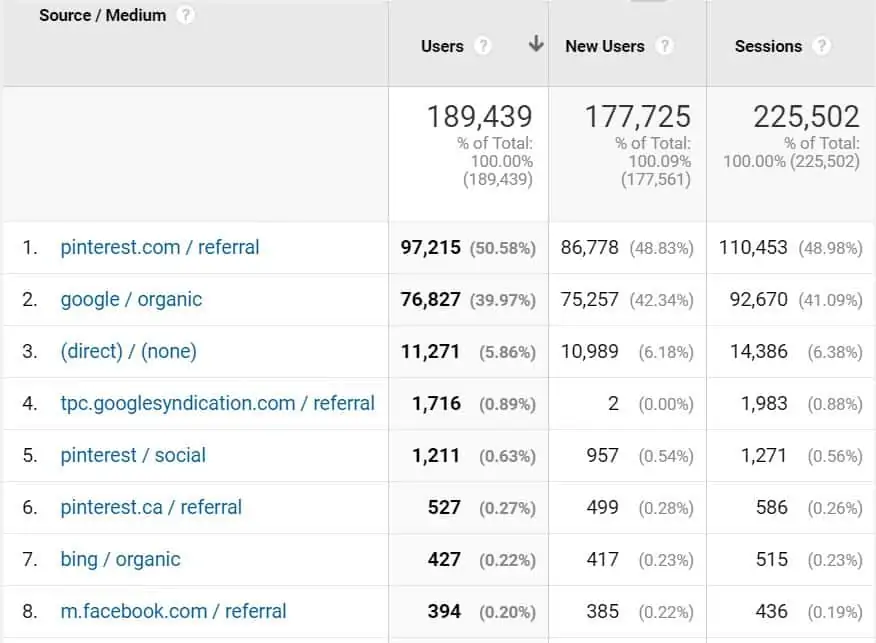Select users value 97,215 for pinterest.com
This screenshot has width=876, height=643.
click(x=431, y=247)
